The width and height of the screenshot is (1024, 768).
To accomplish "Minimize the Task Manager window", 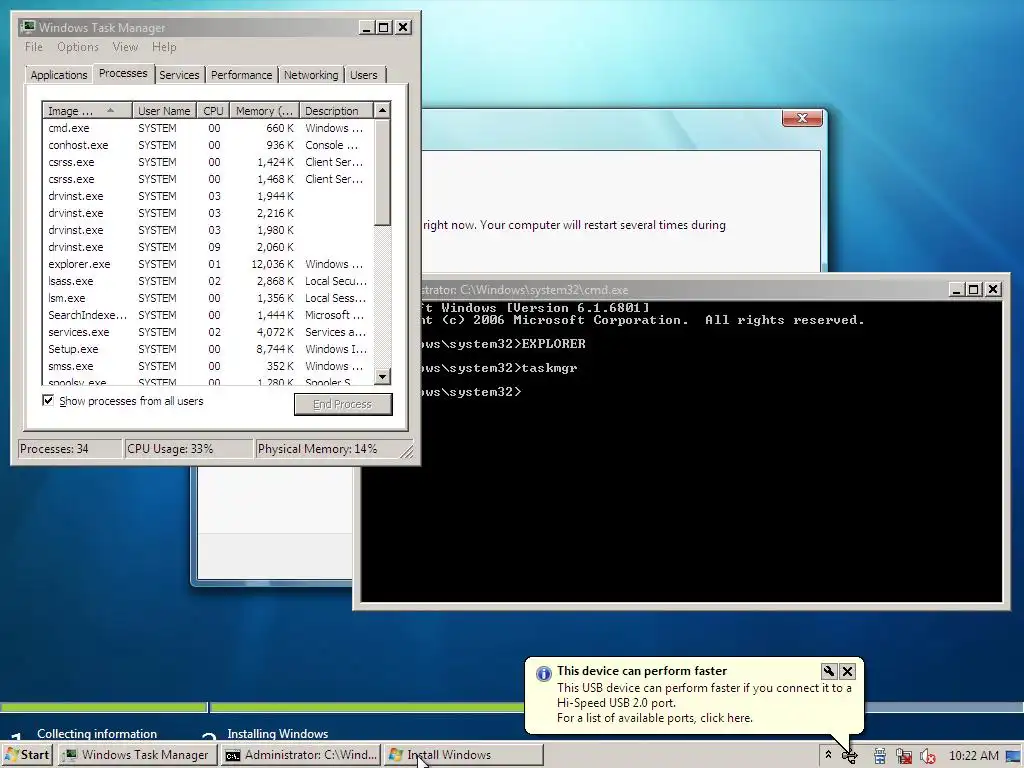I will click(366, 27).
